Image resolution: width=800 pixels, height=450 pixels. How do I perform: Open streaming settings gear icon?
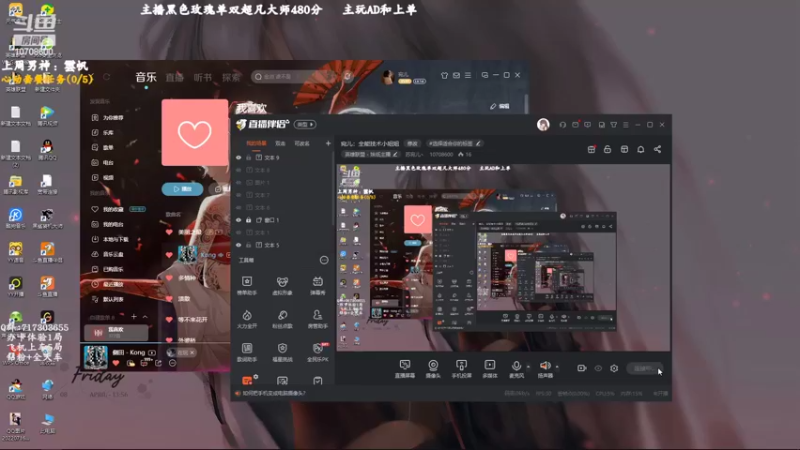click(x=614, y=368)
